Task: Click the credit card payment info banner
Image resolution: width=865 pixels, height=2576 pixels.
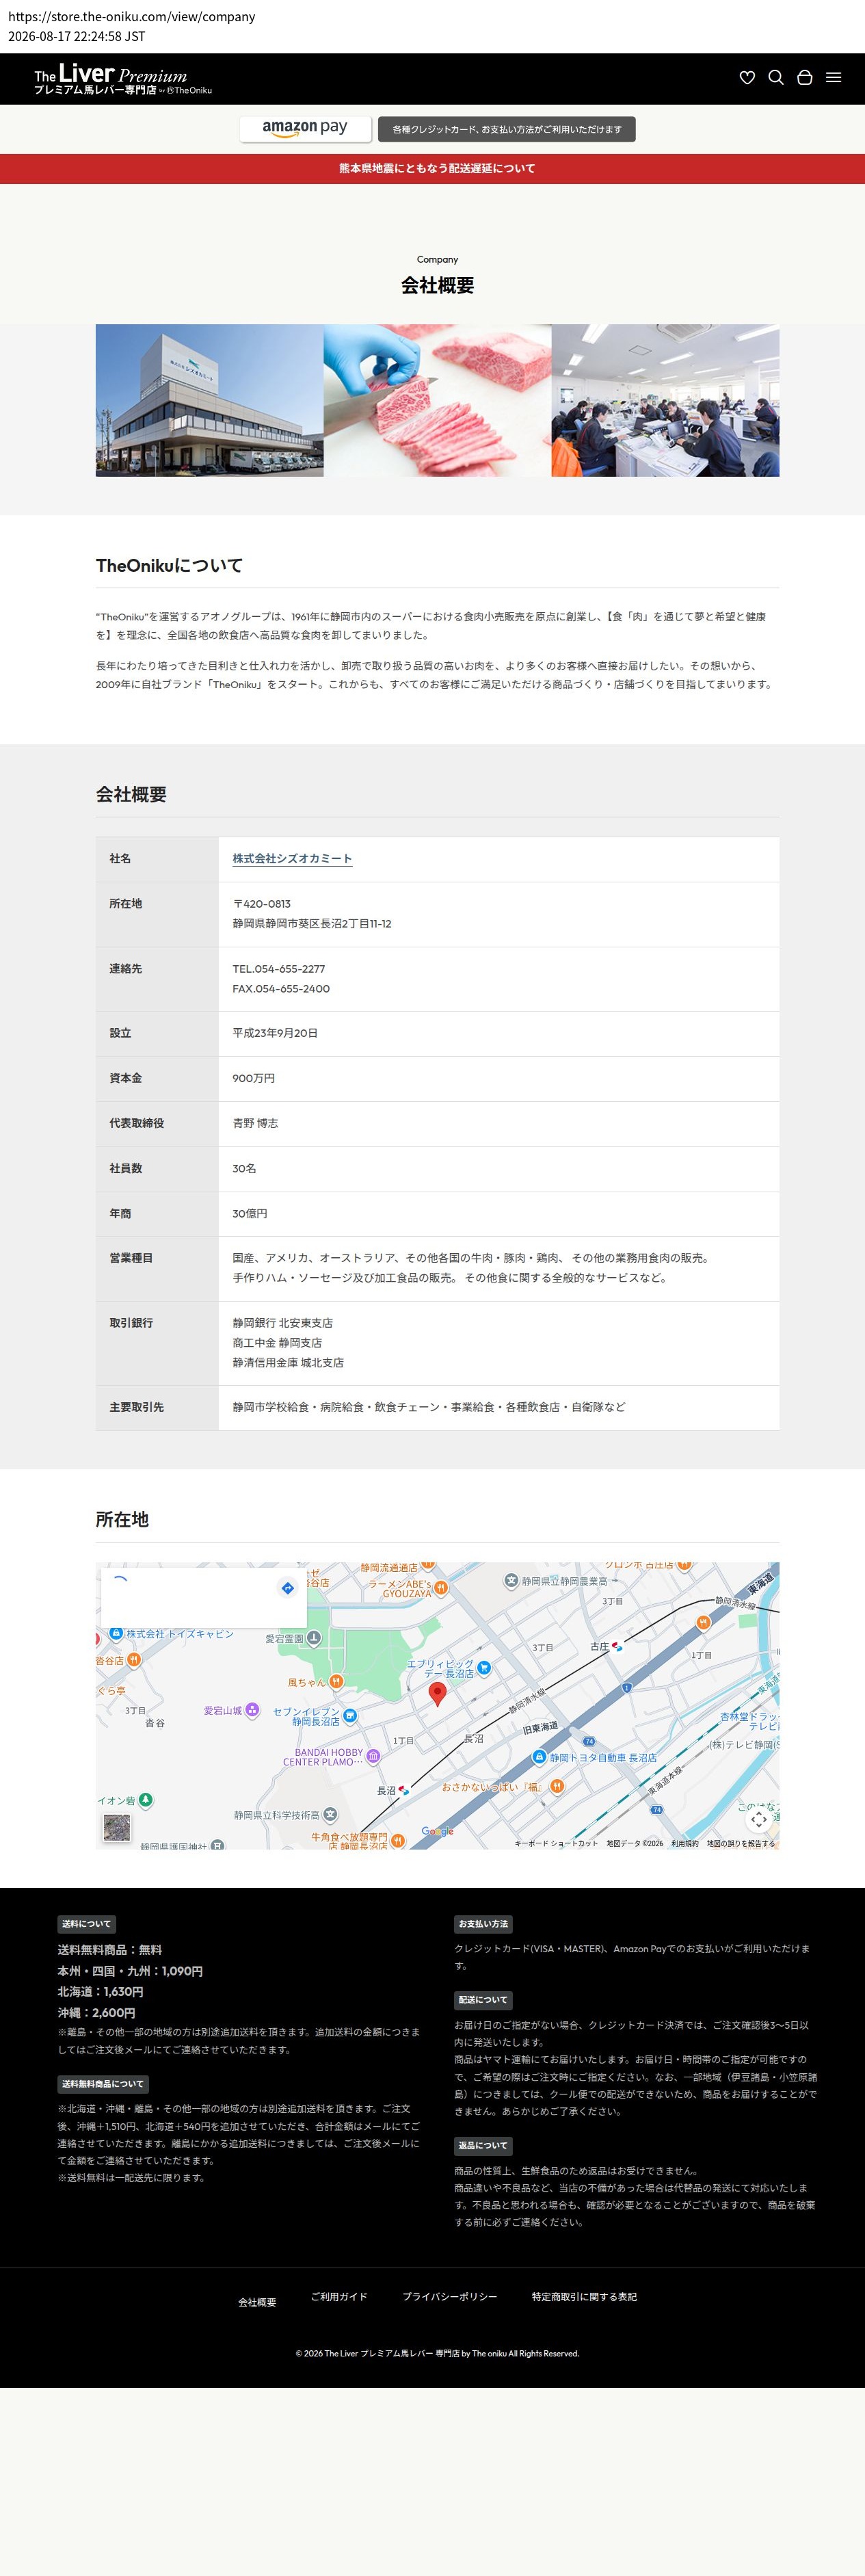Action: coord(506,129)
